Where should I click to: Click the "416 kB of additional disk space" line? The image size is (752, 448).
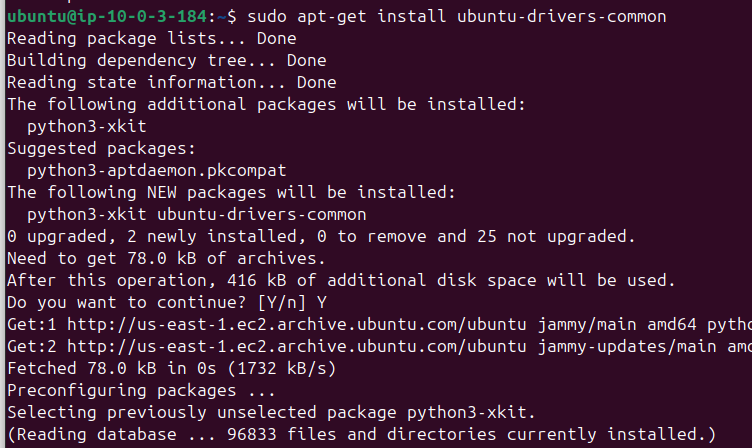(340, 280)
